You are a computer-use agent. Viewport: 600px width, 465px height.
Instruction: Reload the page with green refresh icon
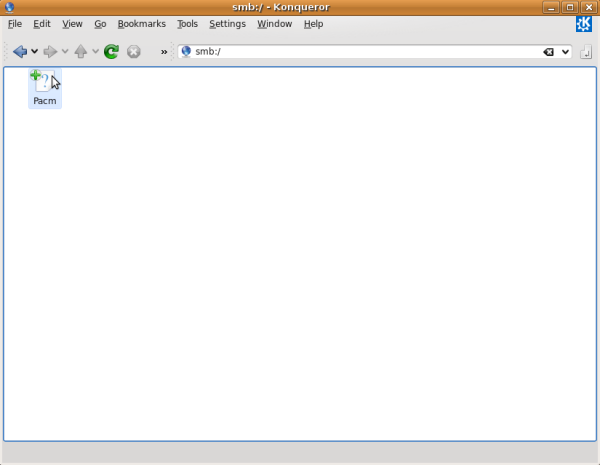pyautogui.click(x=112, y=51)
